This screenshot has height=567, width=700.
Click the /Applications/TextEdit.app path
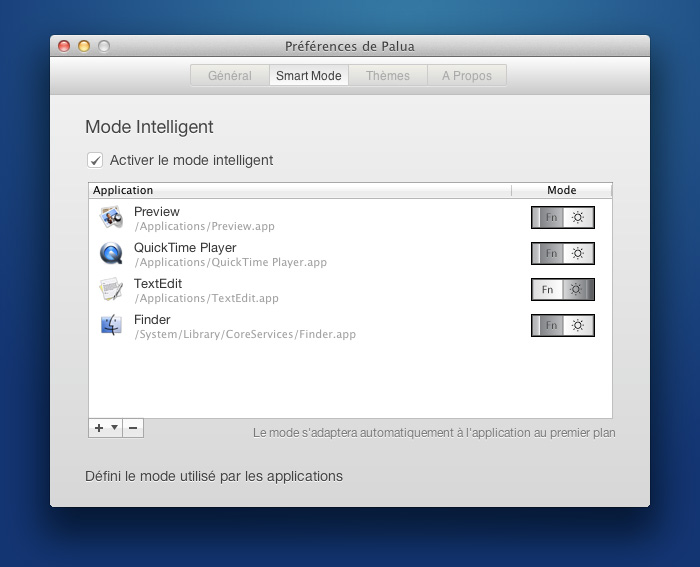pos(207,298)
